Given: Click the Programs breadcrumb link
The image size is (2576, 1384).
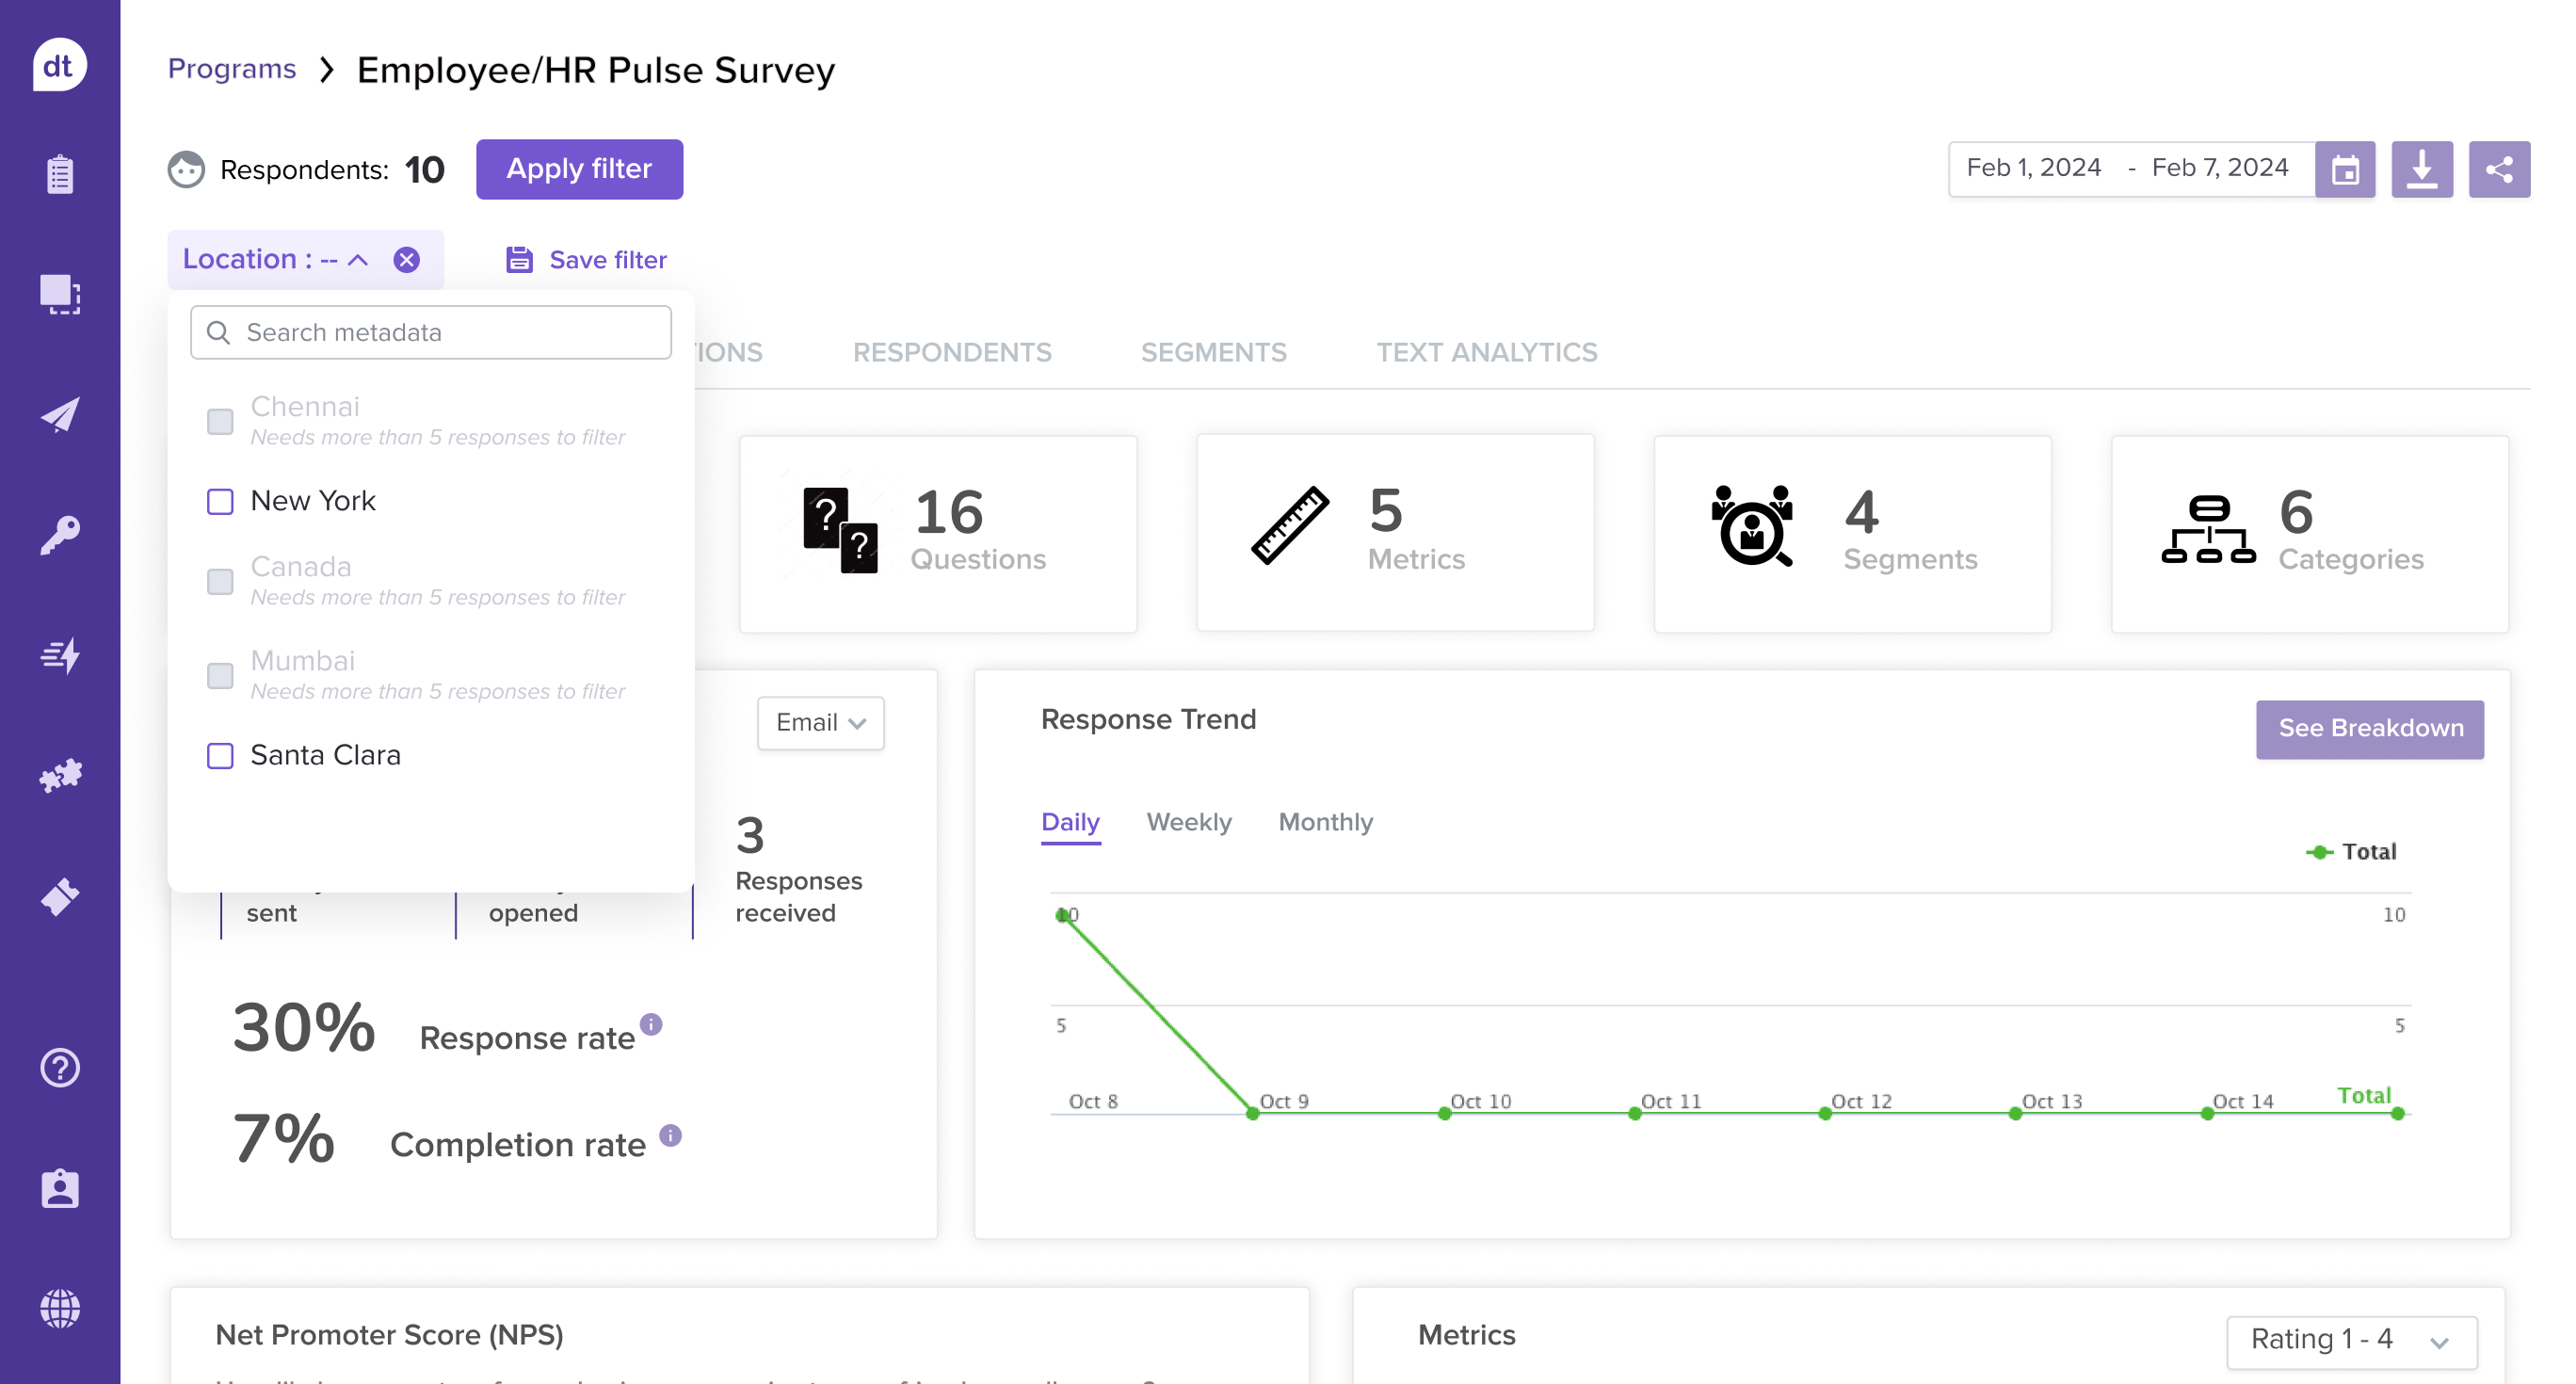Looking at the screenshot, I should 232,69.
